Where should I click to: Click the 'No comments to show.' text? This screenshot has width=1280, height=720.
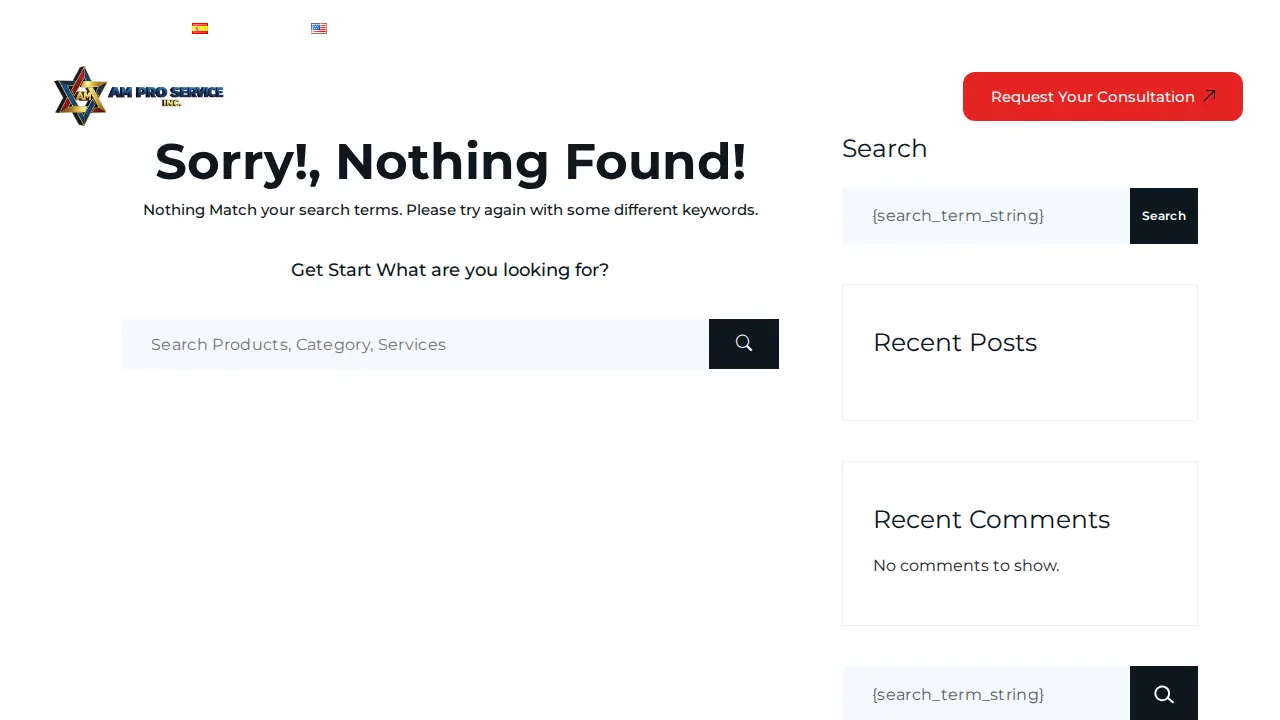966,566
